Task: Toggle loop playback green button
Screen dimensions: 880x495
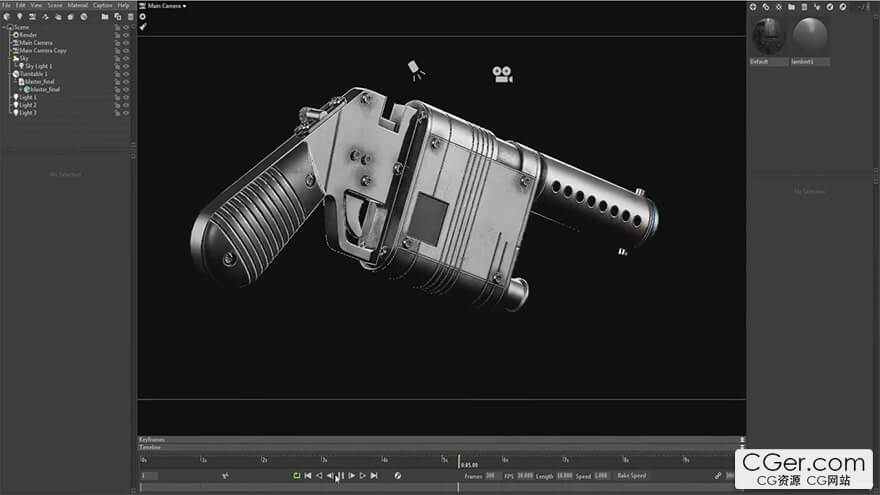Action: [297, 475]
